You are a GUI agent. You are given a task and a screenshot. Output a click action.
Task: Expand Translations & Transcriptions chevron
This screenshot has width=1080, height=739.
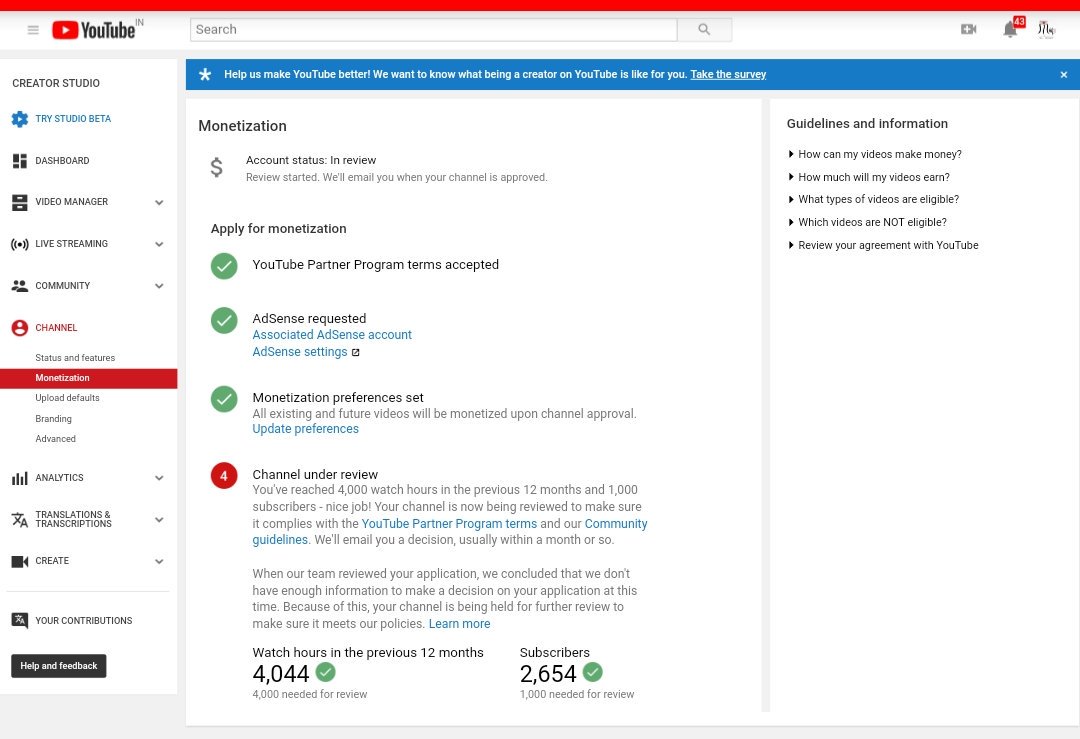click(x=159, y=520)
